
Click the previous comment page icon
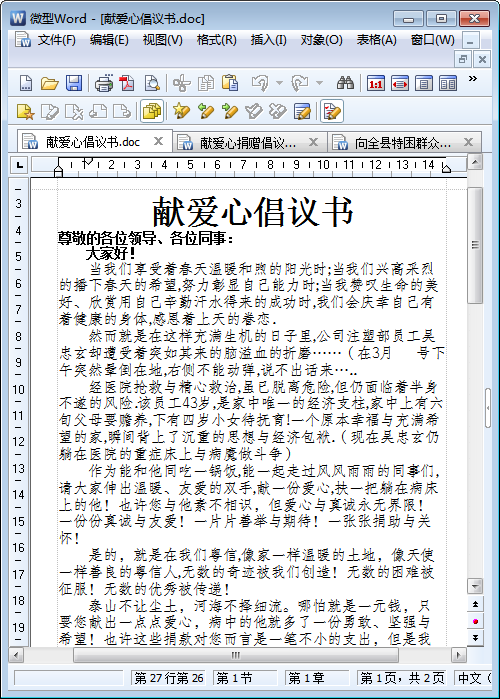coord(98,111)
